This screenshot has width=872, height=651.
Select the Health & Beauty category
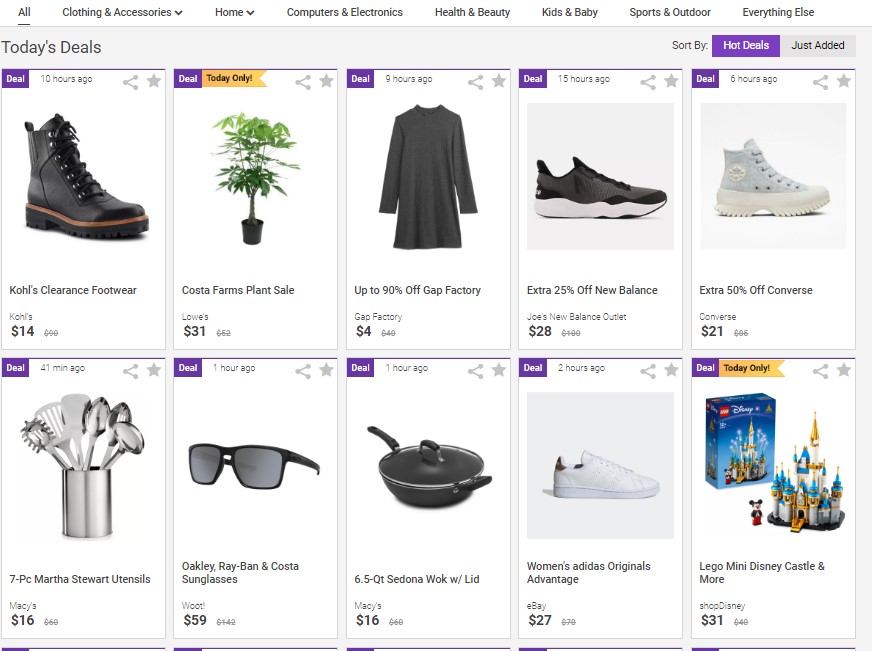472,12
